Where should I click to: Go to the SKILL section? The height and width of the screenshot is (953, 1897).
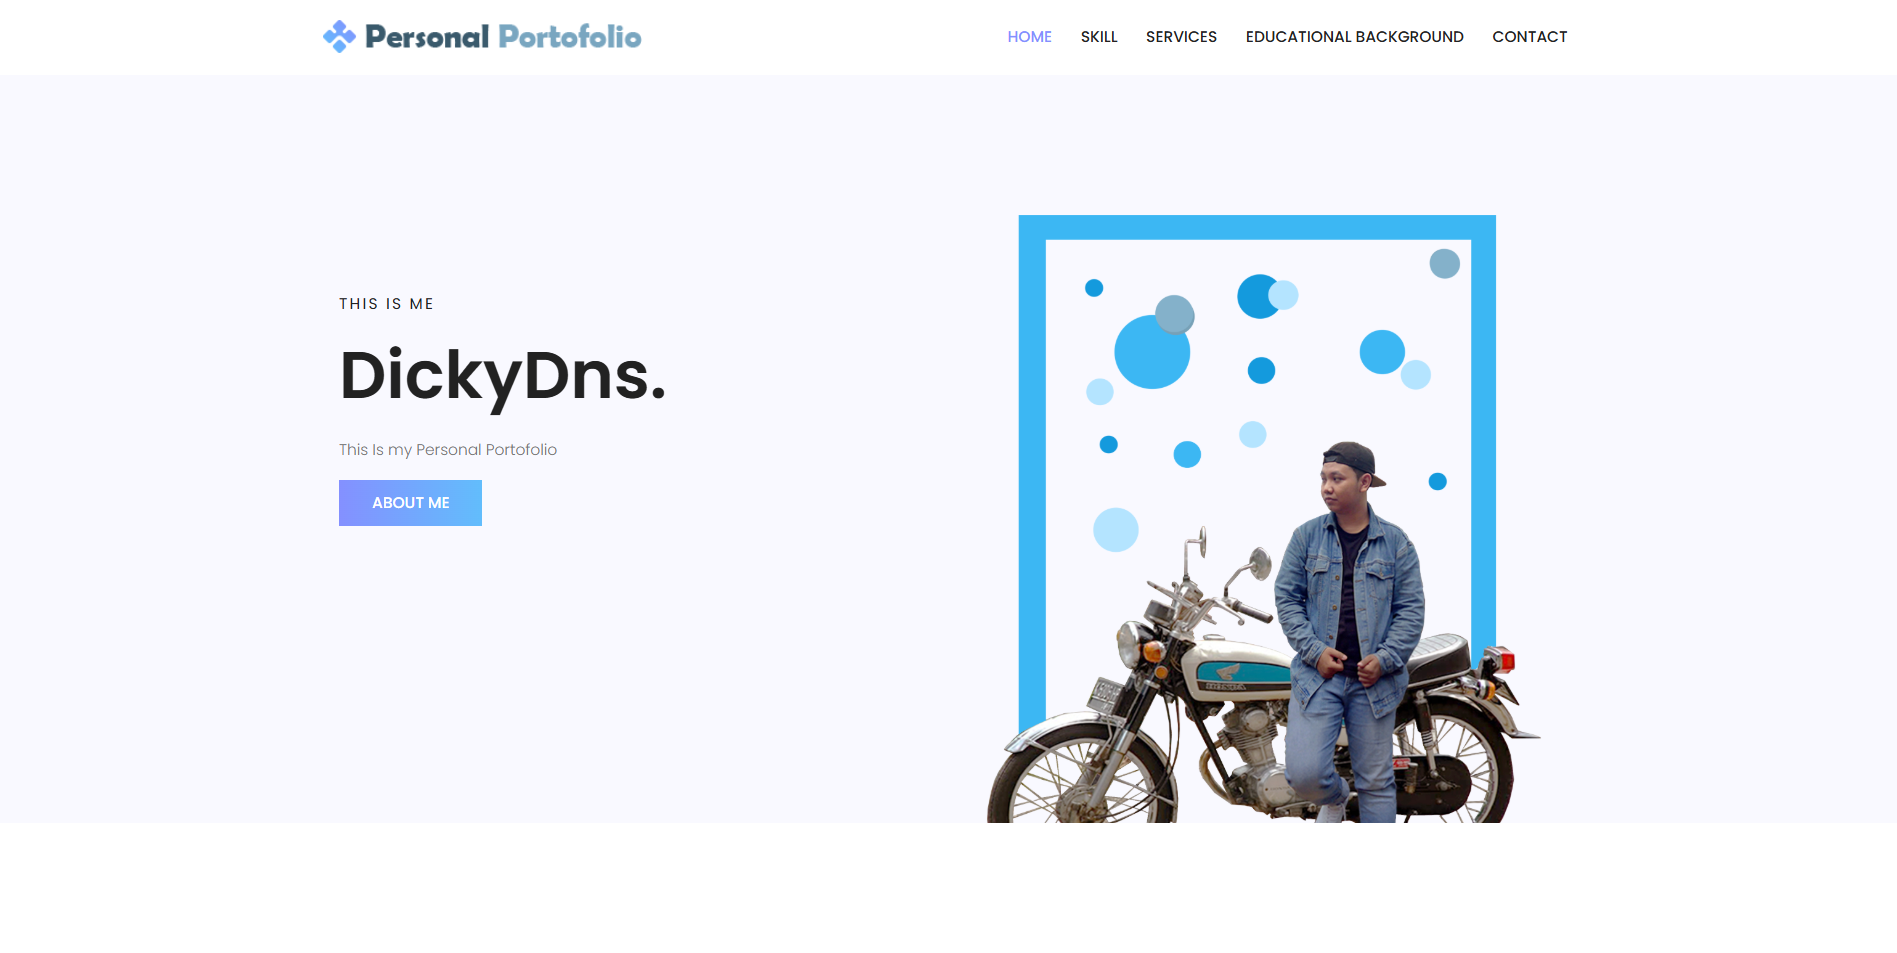1099,37
